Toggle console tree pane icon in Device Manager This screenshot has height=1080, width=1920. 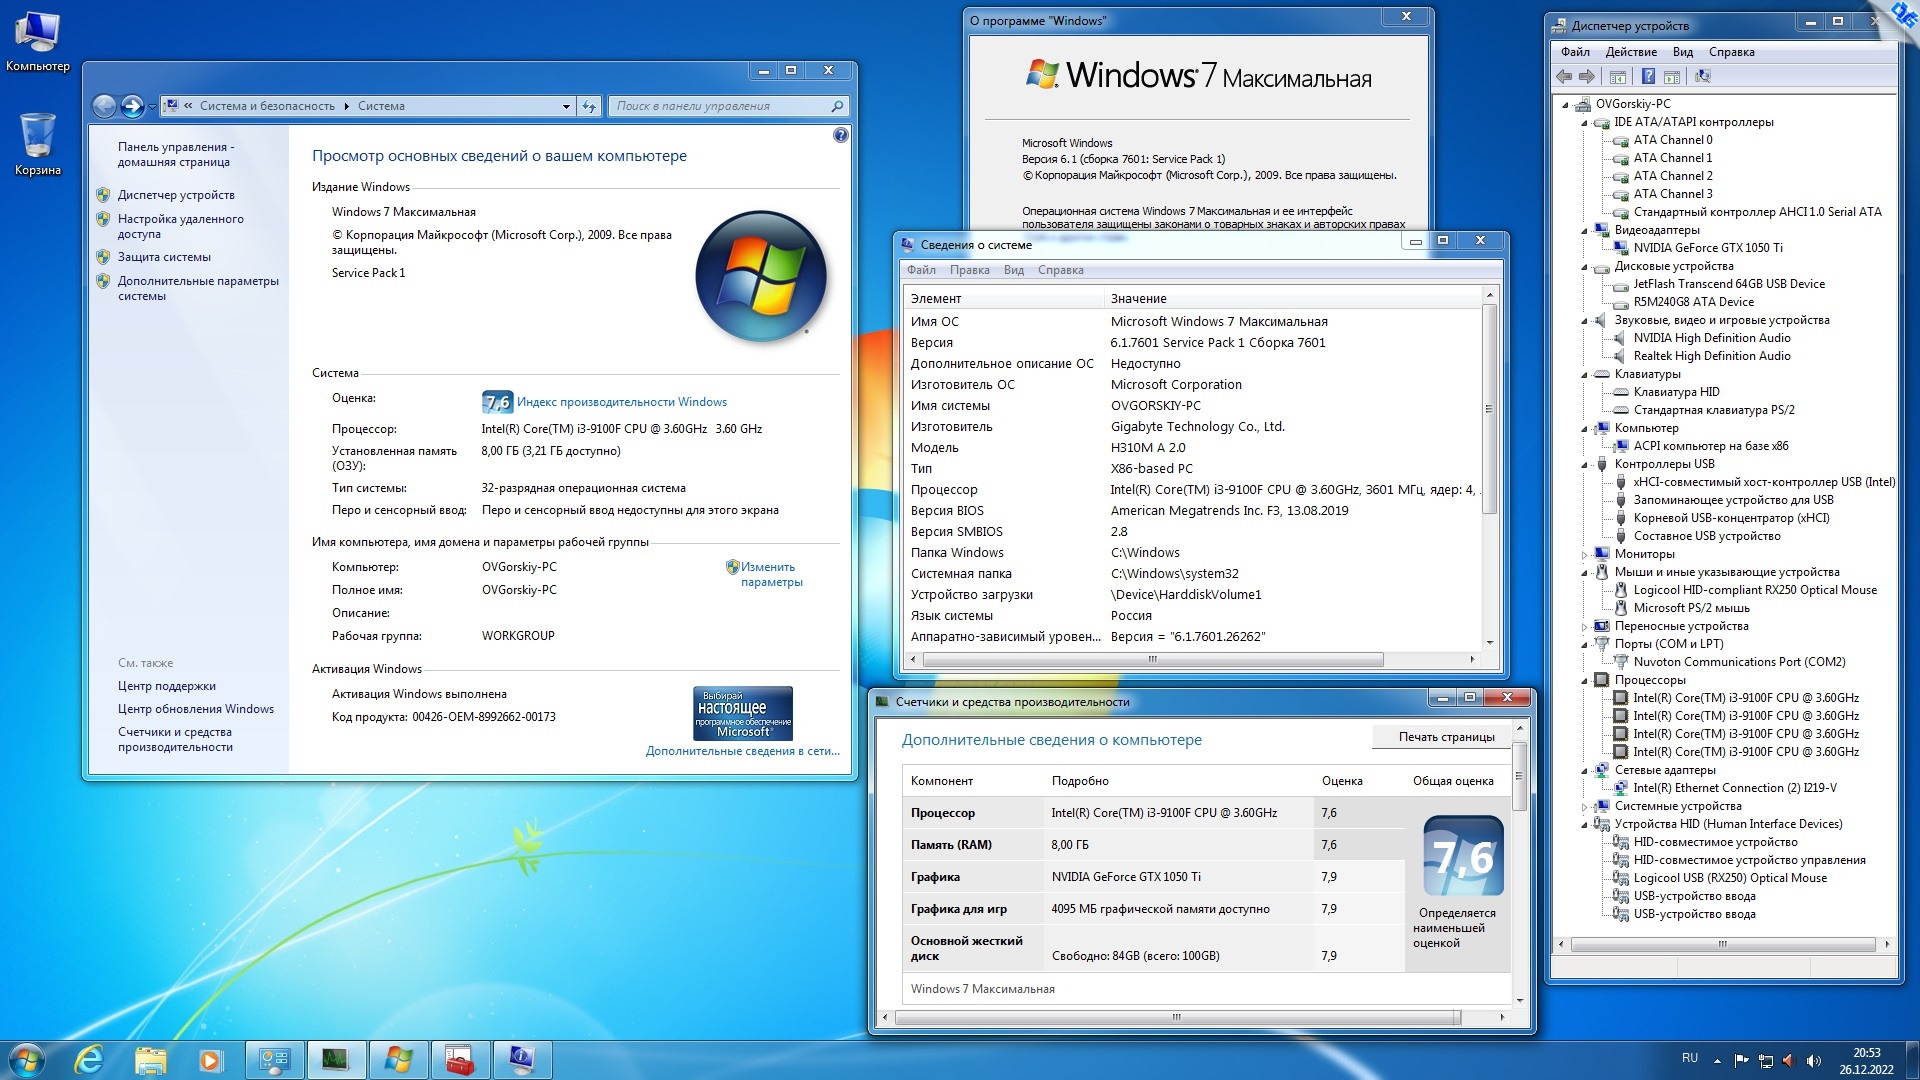(x=1618, y=77)
